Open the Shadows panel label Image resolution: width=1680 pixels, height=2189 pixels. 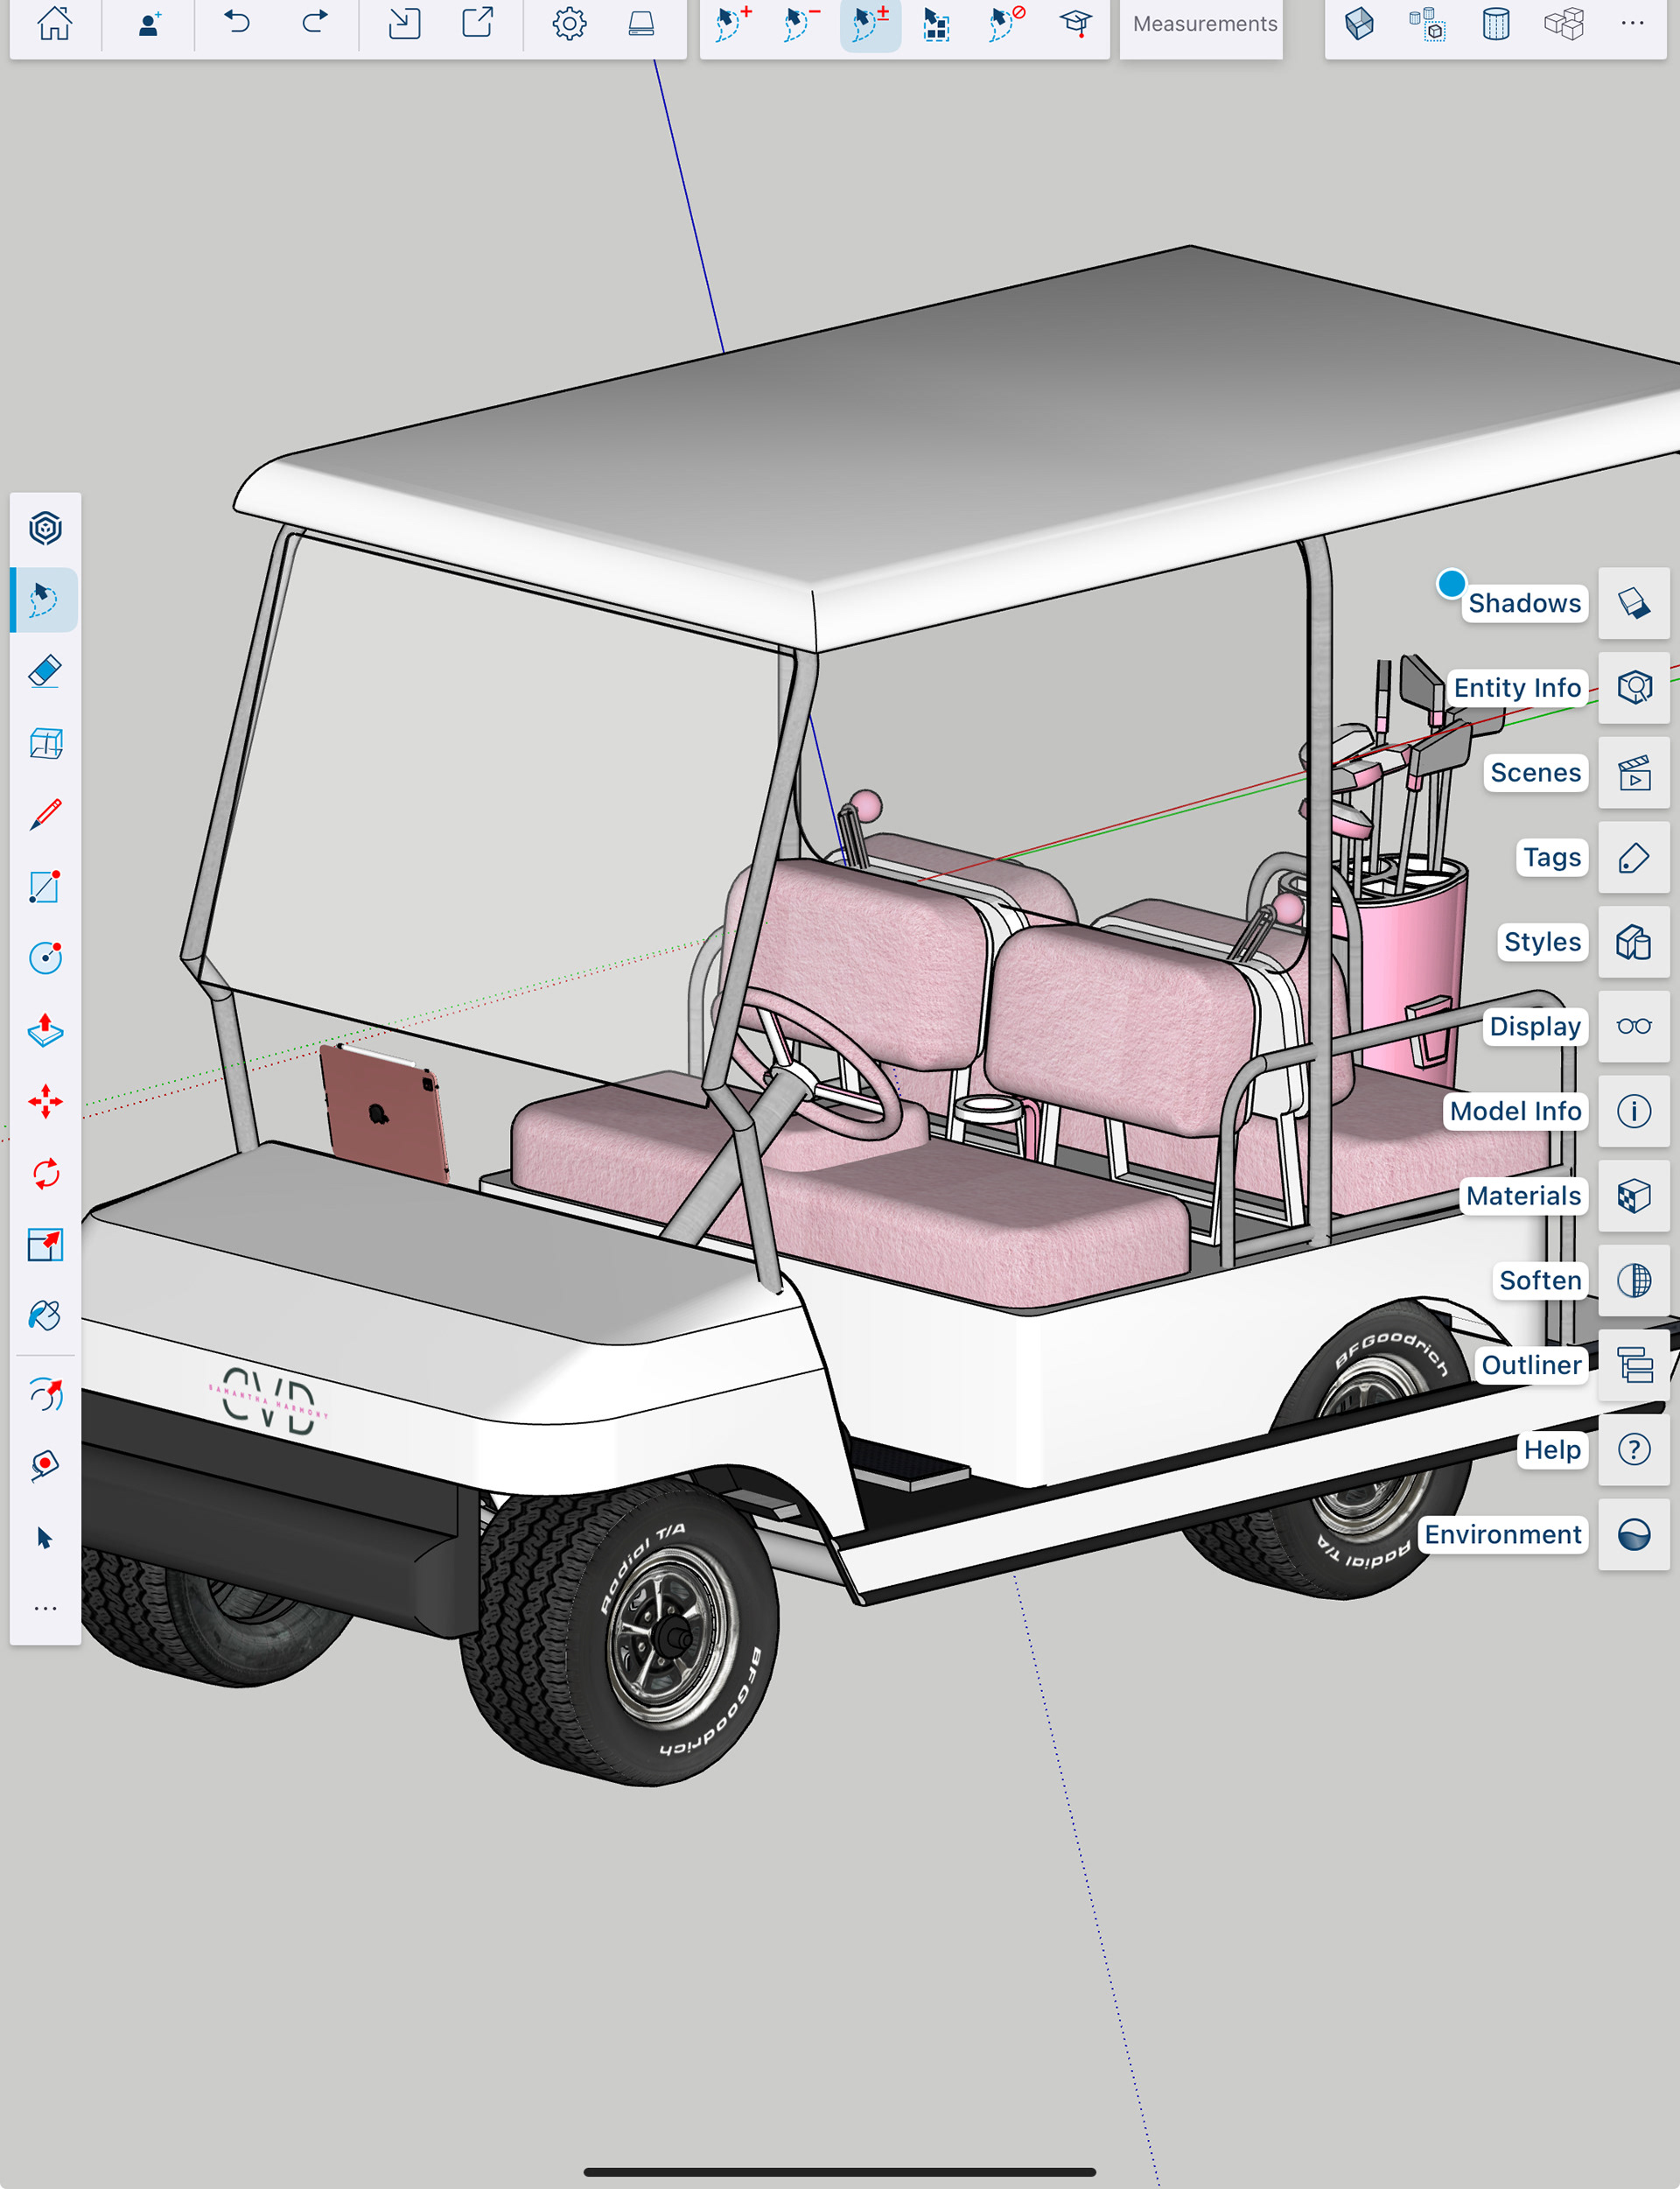click(1524, 604)
